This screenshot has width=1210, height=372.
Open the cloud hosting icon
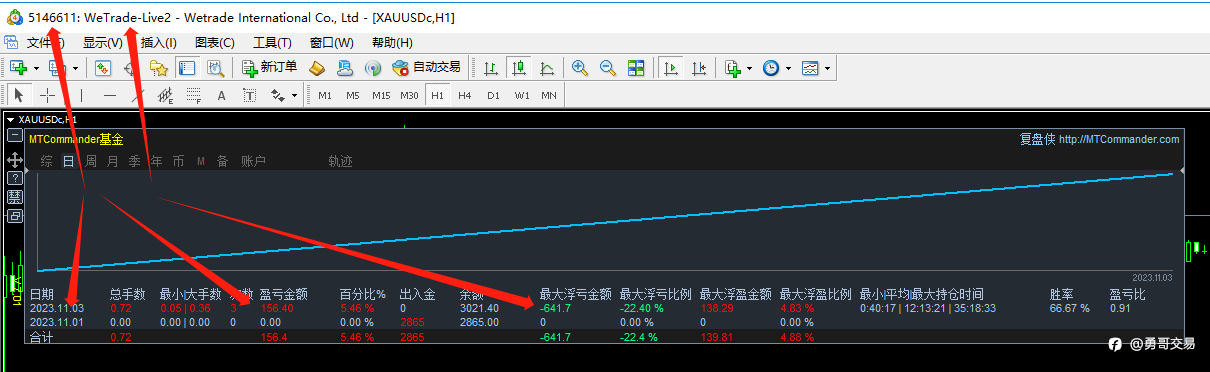pyautogui.click(x=345, y=68)
